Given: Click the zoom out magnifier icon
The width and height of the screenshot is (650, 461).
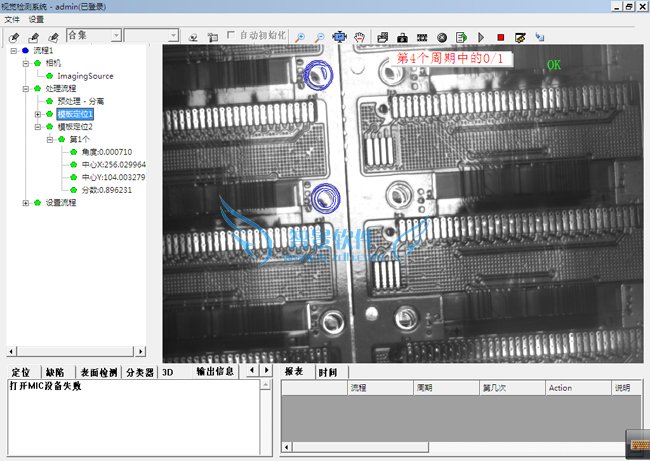Looking at the screenshot, I should [x=320, y=36].
